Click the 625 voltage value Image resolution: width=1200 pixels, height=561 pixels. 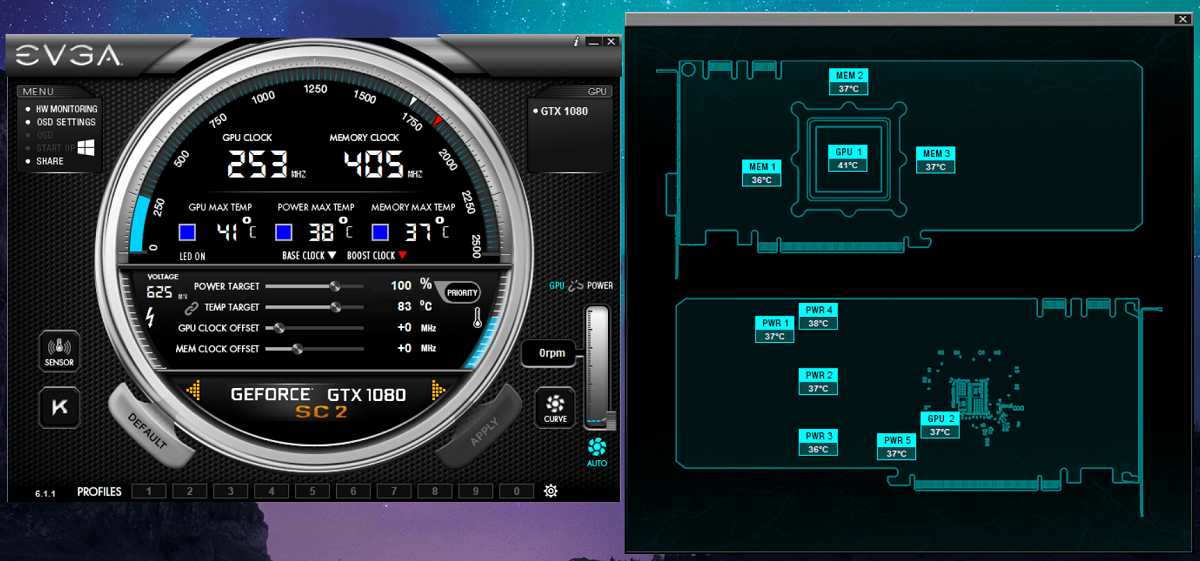coord(159,292)
